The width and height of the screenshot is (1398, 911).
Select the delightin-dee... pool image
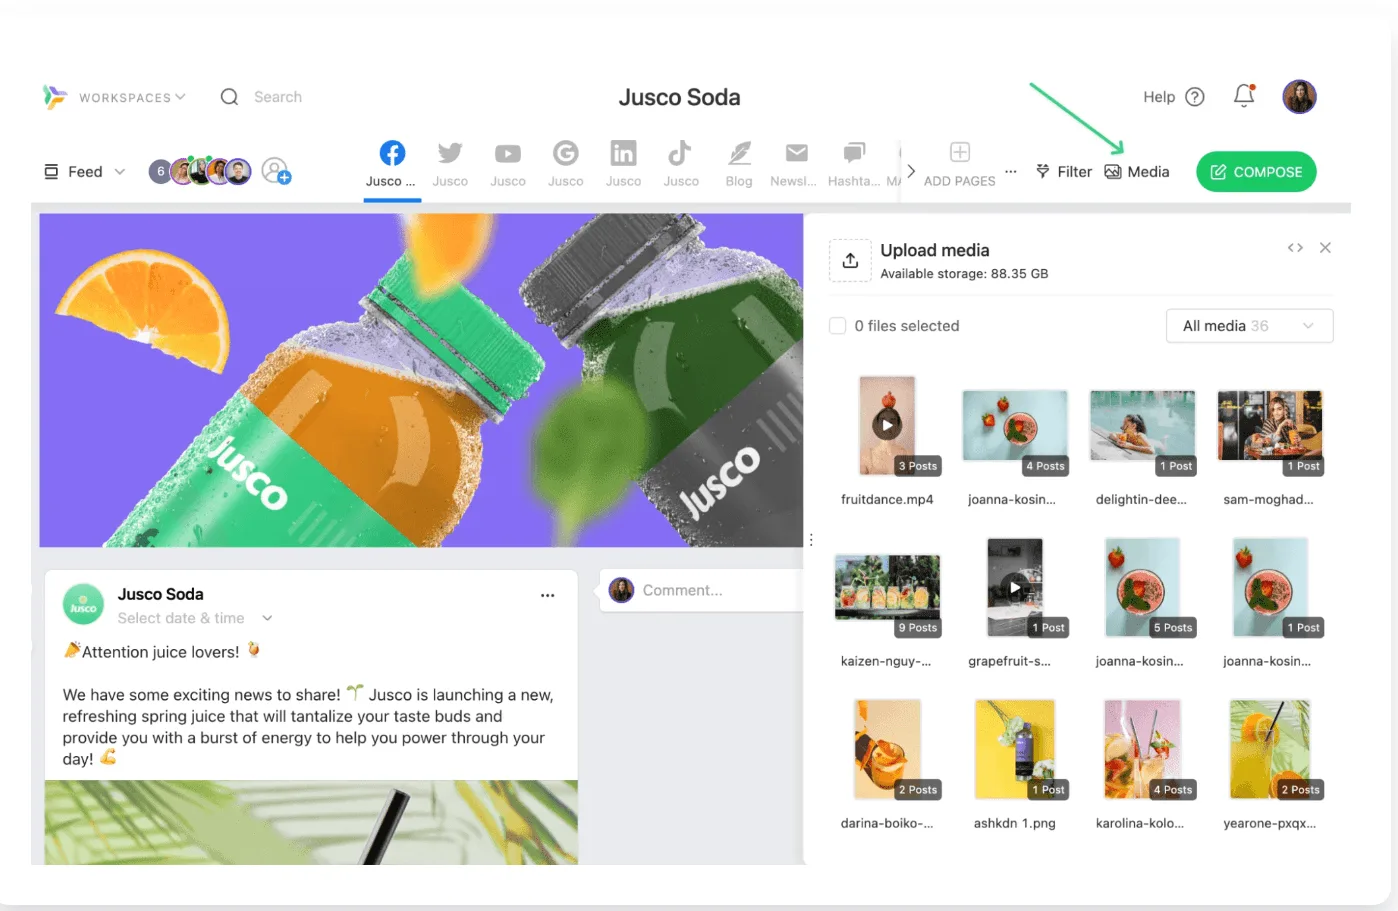1142,425
